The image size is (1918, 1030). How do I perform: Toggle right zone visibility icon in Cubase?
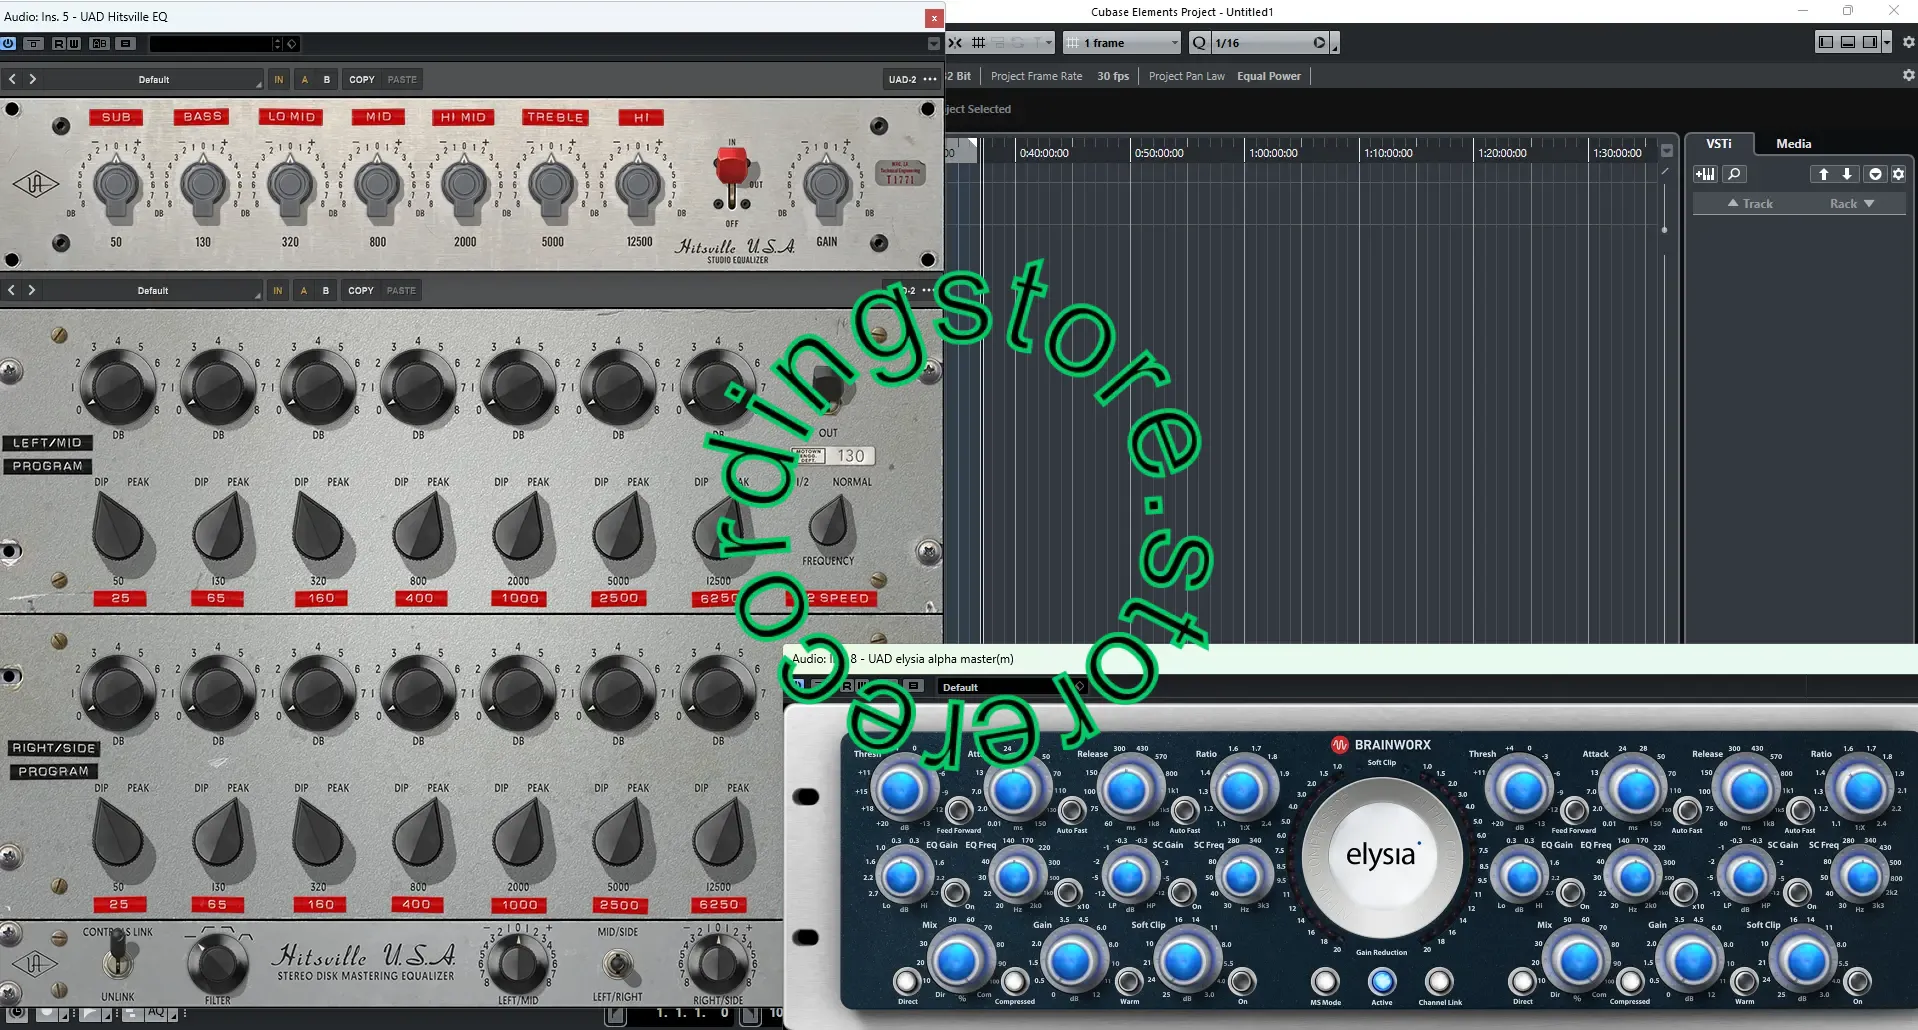(1869, 42)
